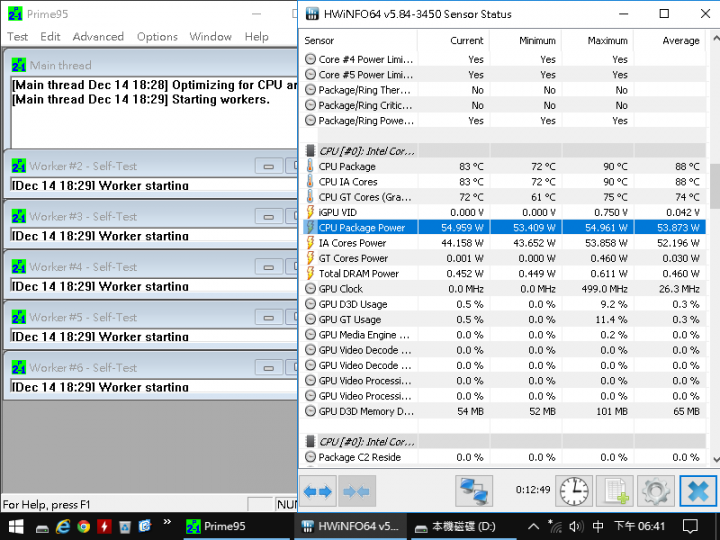Screen dimensions: 720x540
Task: Click the HWiNFO64 title bar application icon
Action: pyautogui.click(x=312, y=14)
